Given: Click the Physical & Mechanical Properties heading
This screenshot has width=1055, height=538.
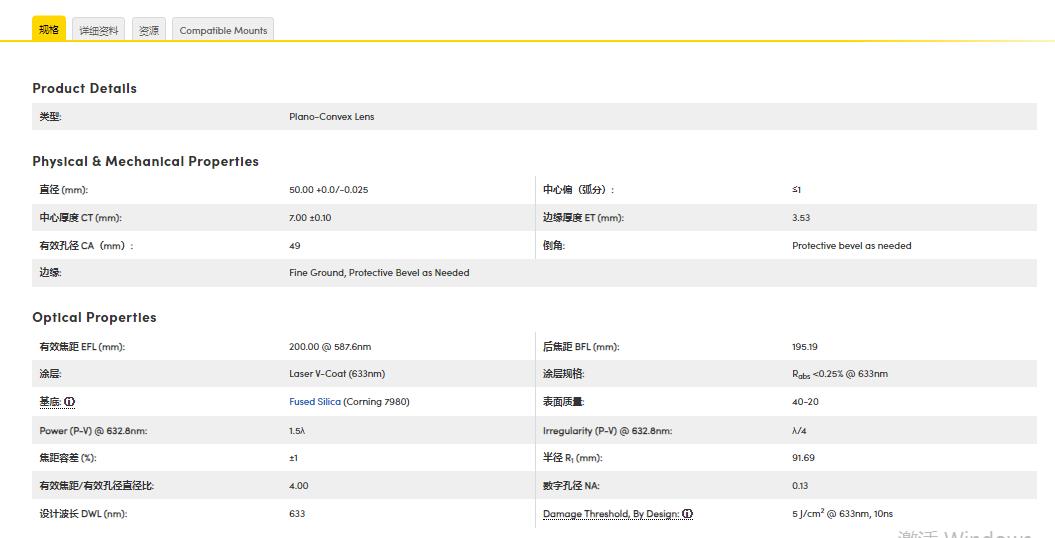Looking at the screenshot, I should tap(145, 161).
